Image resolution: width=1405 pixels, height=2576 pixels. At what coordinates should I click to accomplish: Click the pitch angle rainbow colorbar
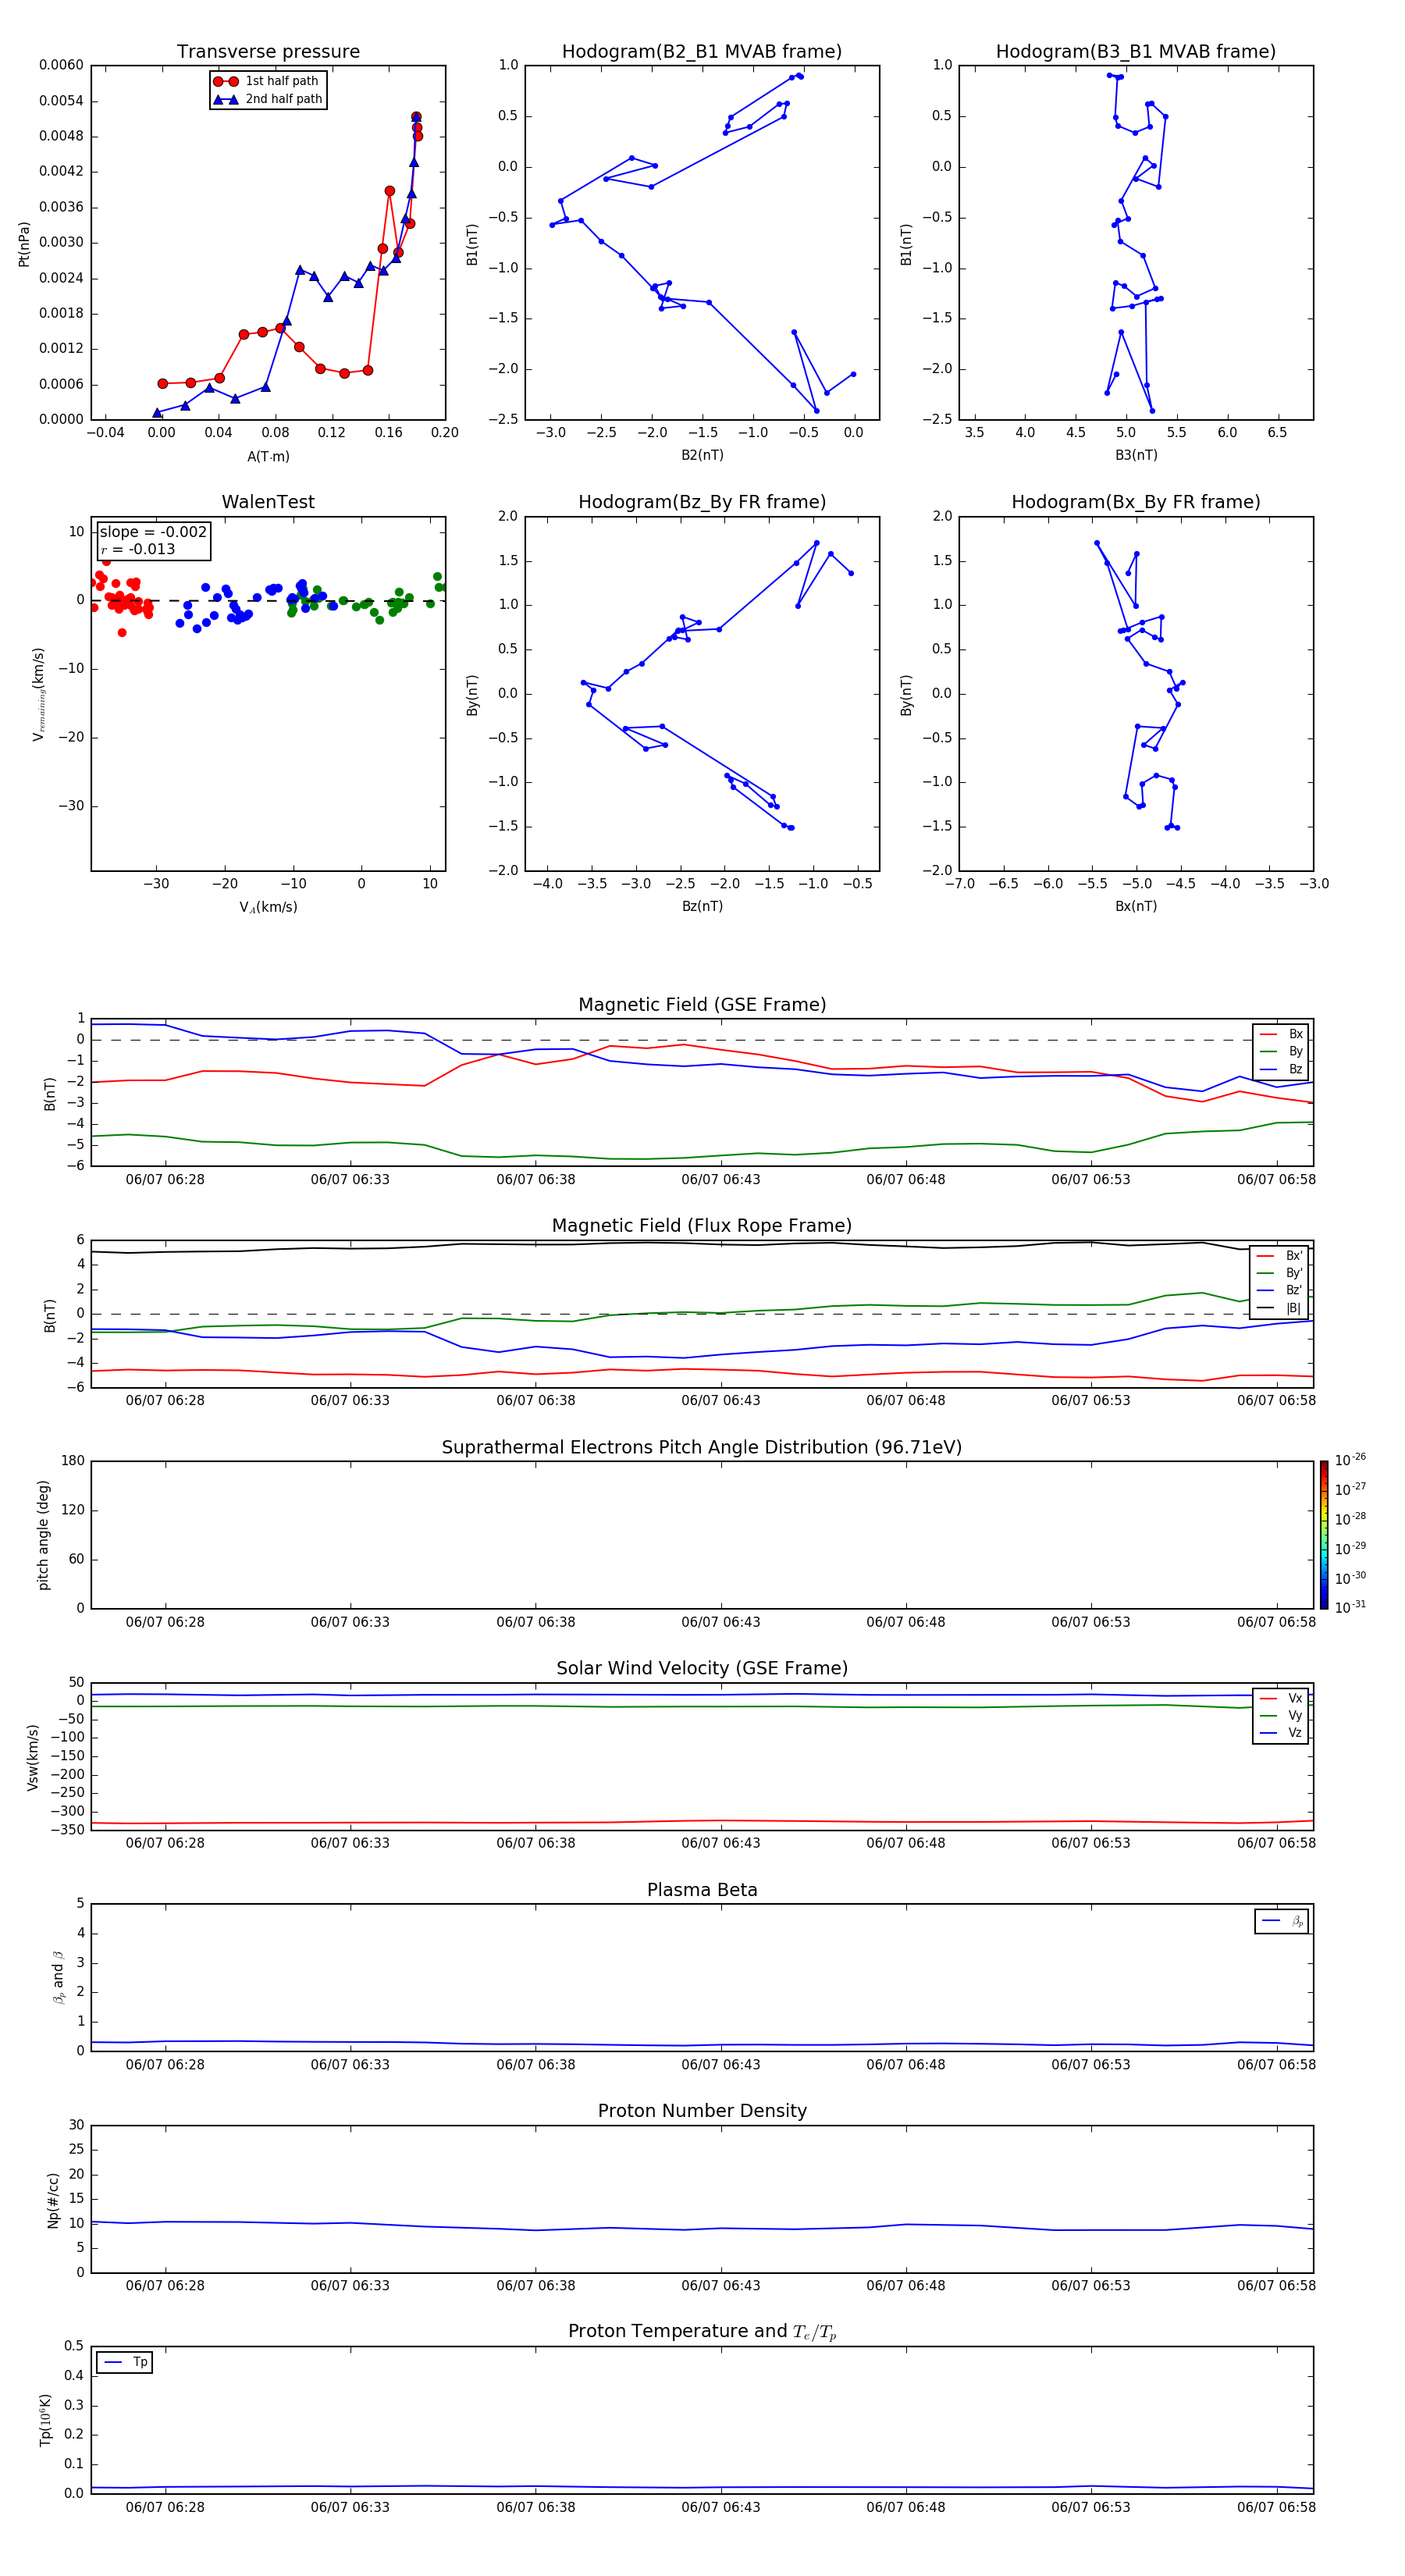1324,1535
